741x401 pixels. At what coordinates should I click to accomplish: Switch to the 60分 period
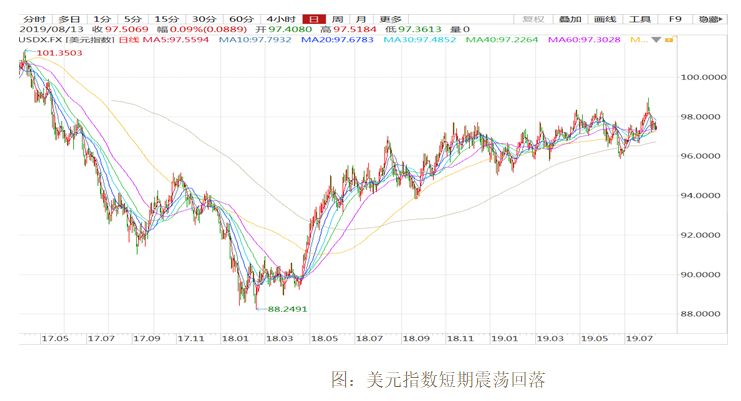(241, 19)
